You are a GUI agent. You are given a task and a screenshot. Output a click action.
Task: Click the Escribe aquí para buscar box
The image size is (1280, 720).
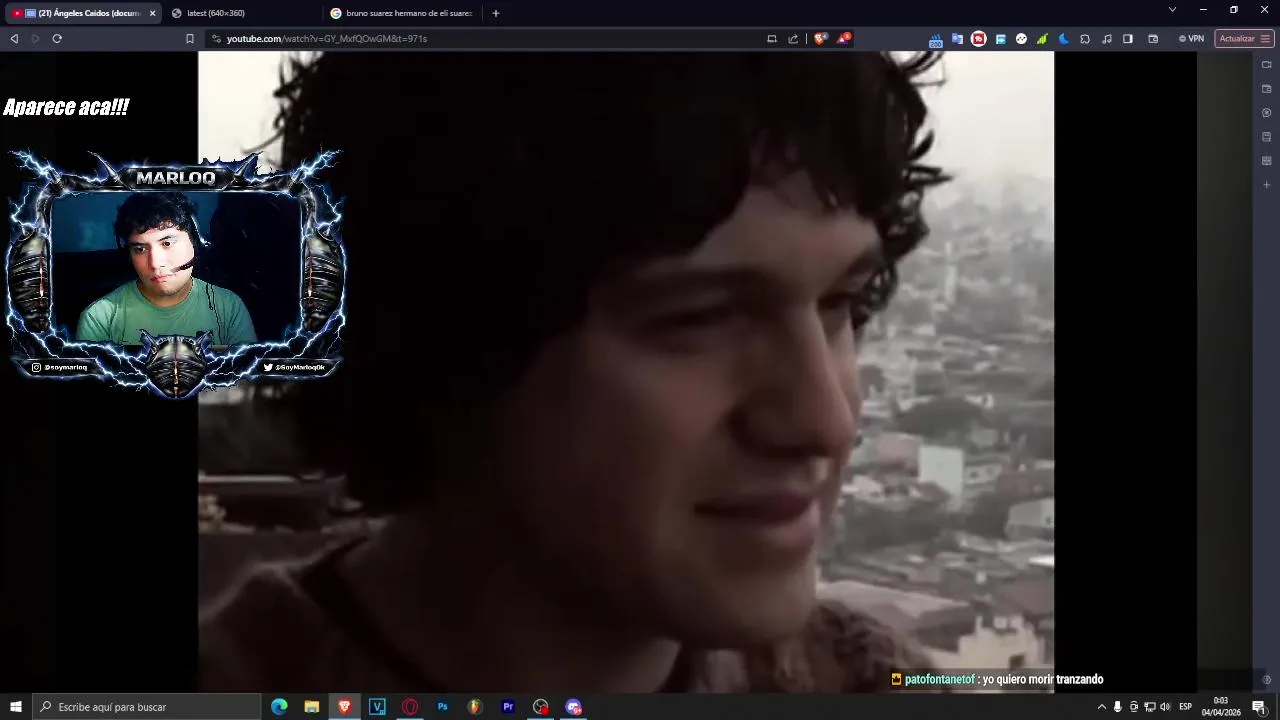click(x=147, y=707)
